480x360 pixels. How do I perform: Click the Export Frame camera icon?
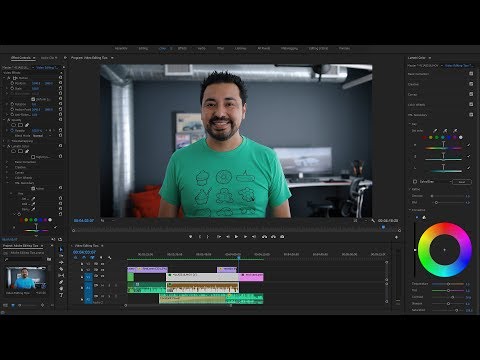click(x=282, y=237)
